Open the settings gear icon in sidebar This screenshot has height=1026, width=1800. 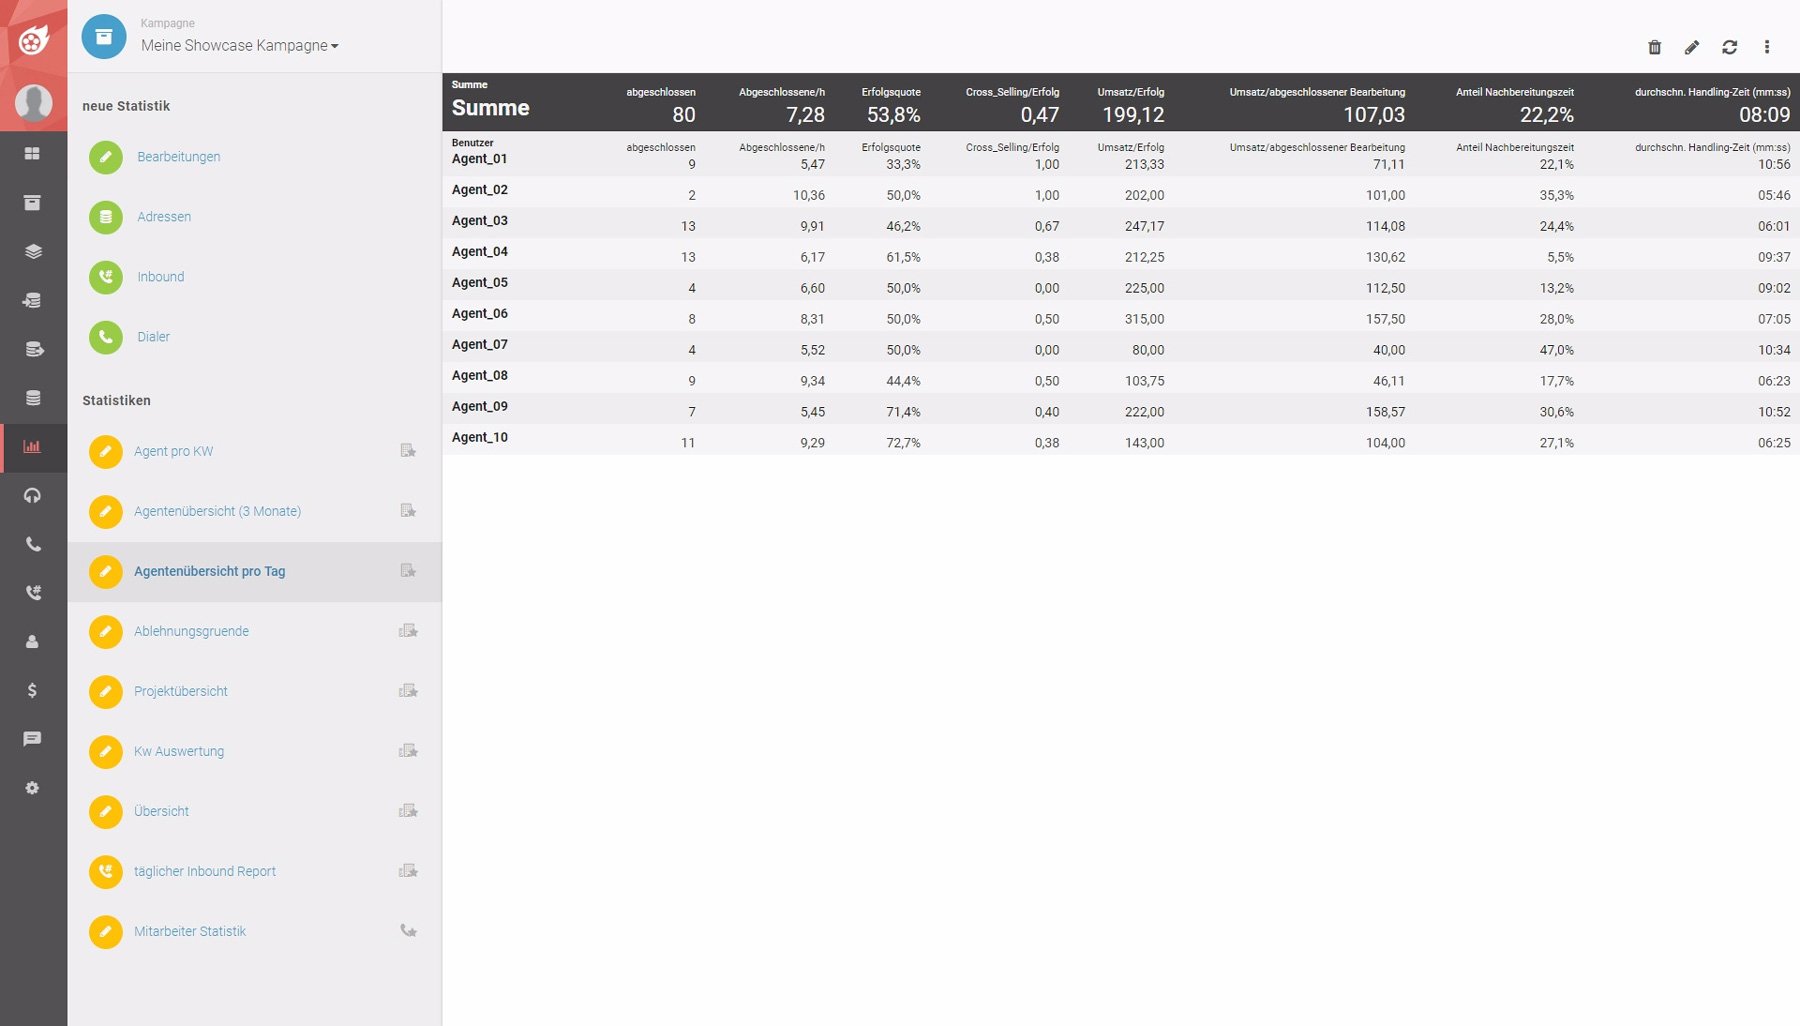pos(32,788)
